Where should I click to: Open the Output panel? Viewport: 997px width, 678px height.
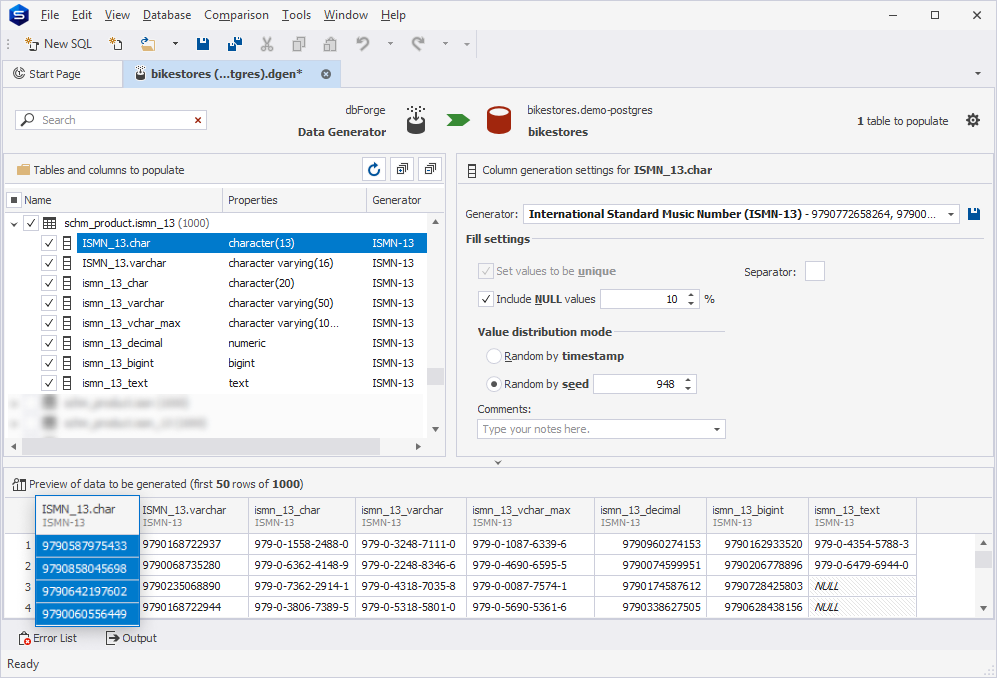pos(131,638)
